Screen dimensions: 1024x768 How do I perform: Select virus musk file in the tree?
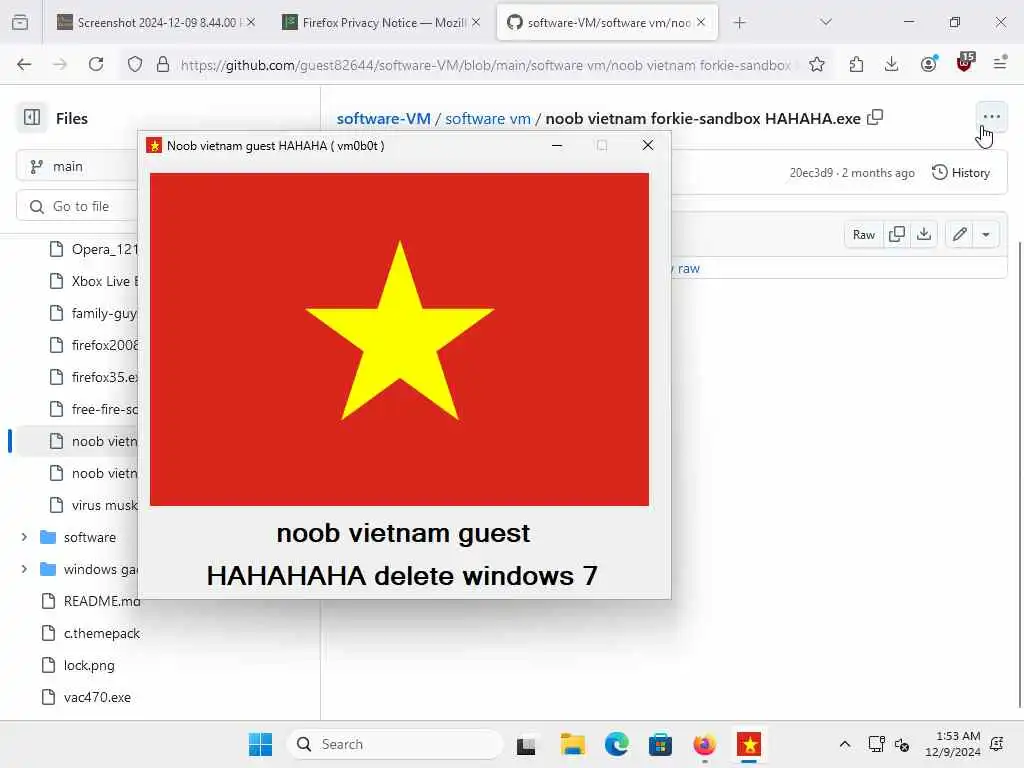[93, 505]
